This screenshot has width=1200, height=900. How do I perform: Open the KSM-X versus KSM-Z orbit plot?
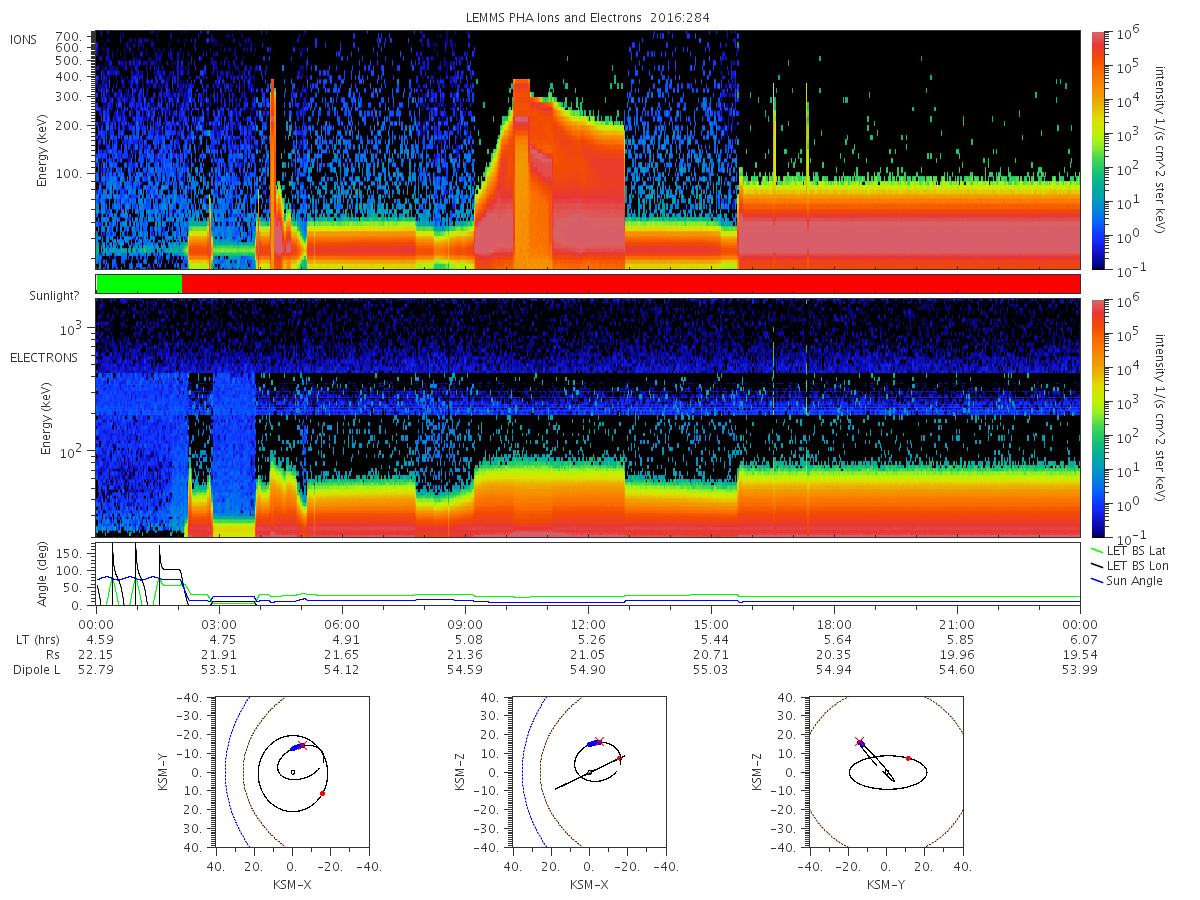588,772
